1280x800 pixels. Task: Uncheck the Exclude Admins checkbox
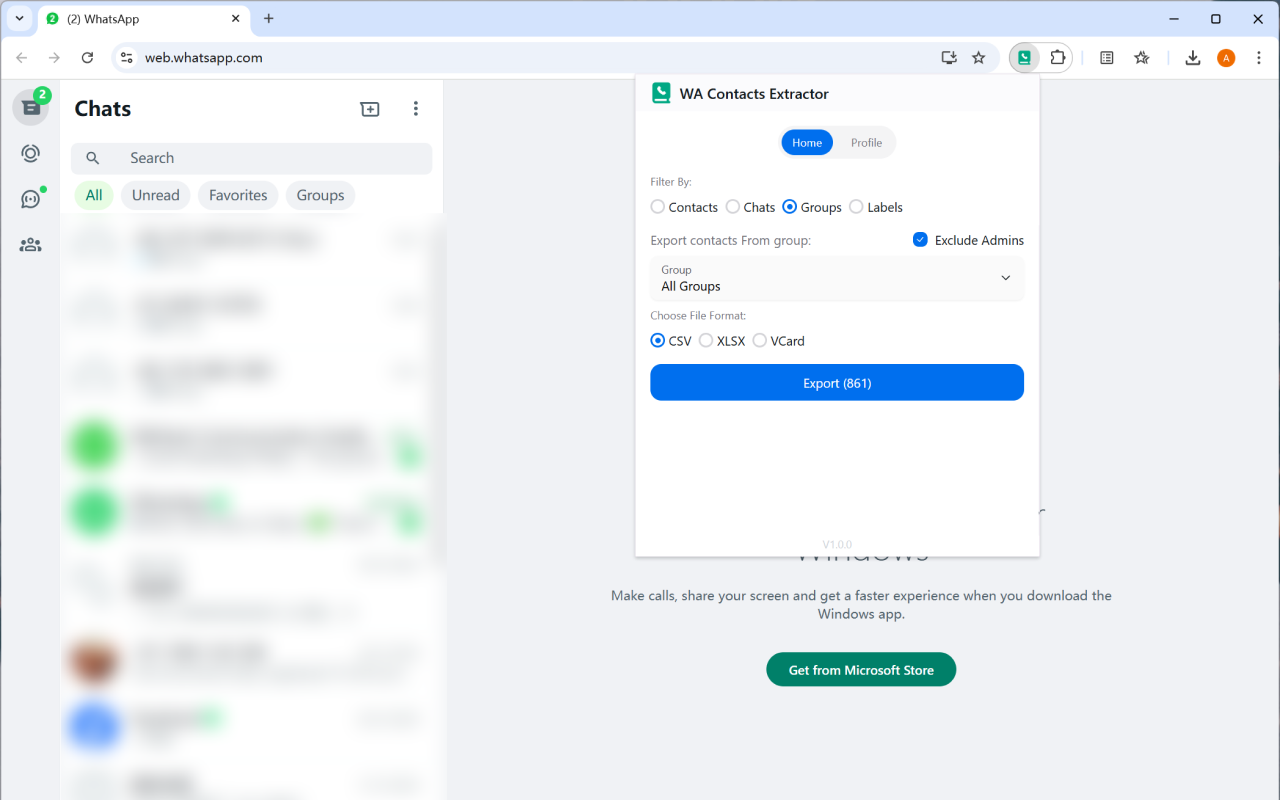pyautogui.click(x=919, y=240)
